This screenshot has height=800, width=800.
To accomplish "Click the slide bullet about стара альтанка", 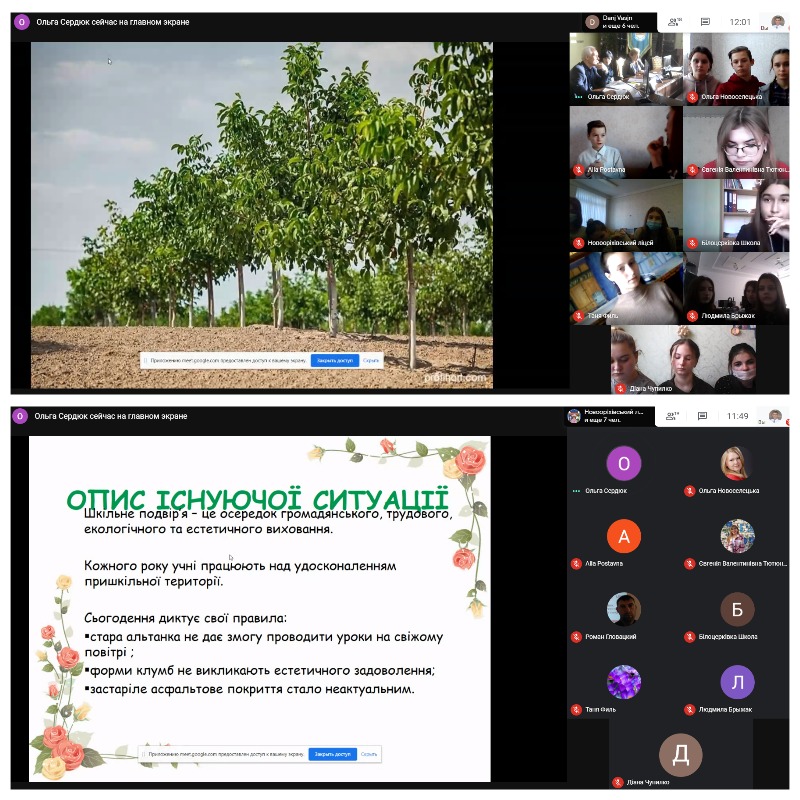I will [x=263, y=644].
